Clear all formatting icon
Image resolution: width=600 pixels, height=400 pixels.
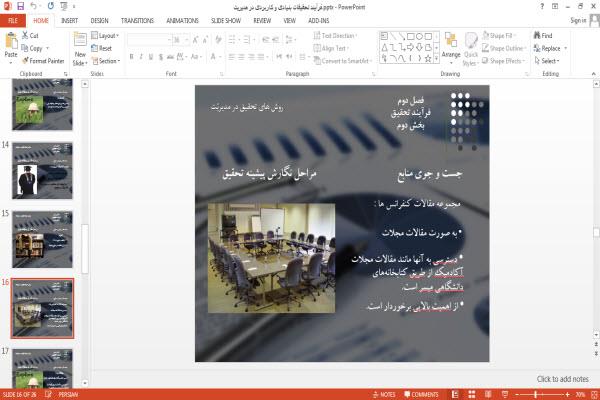(x=218, y=39)
